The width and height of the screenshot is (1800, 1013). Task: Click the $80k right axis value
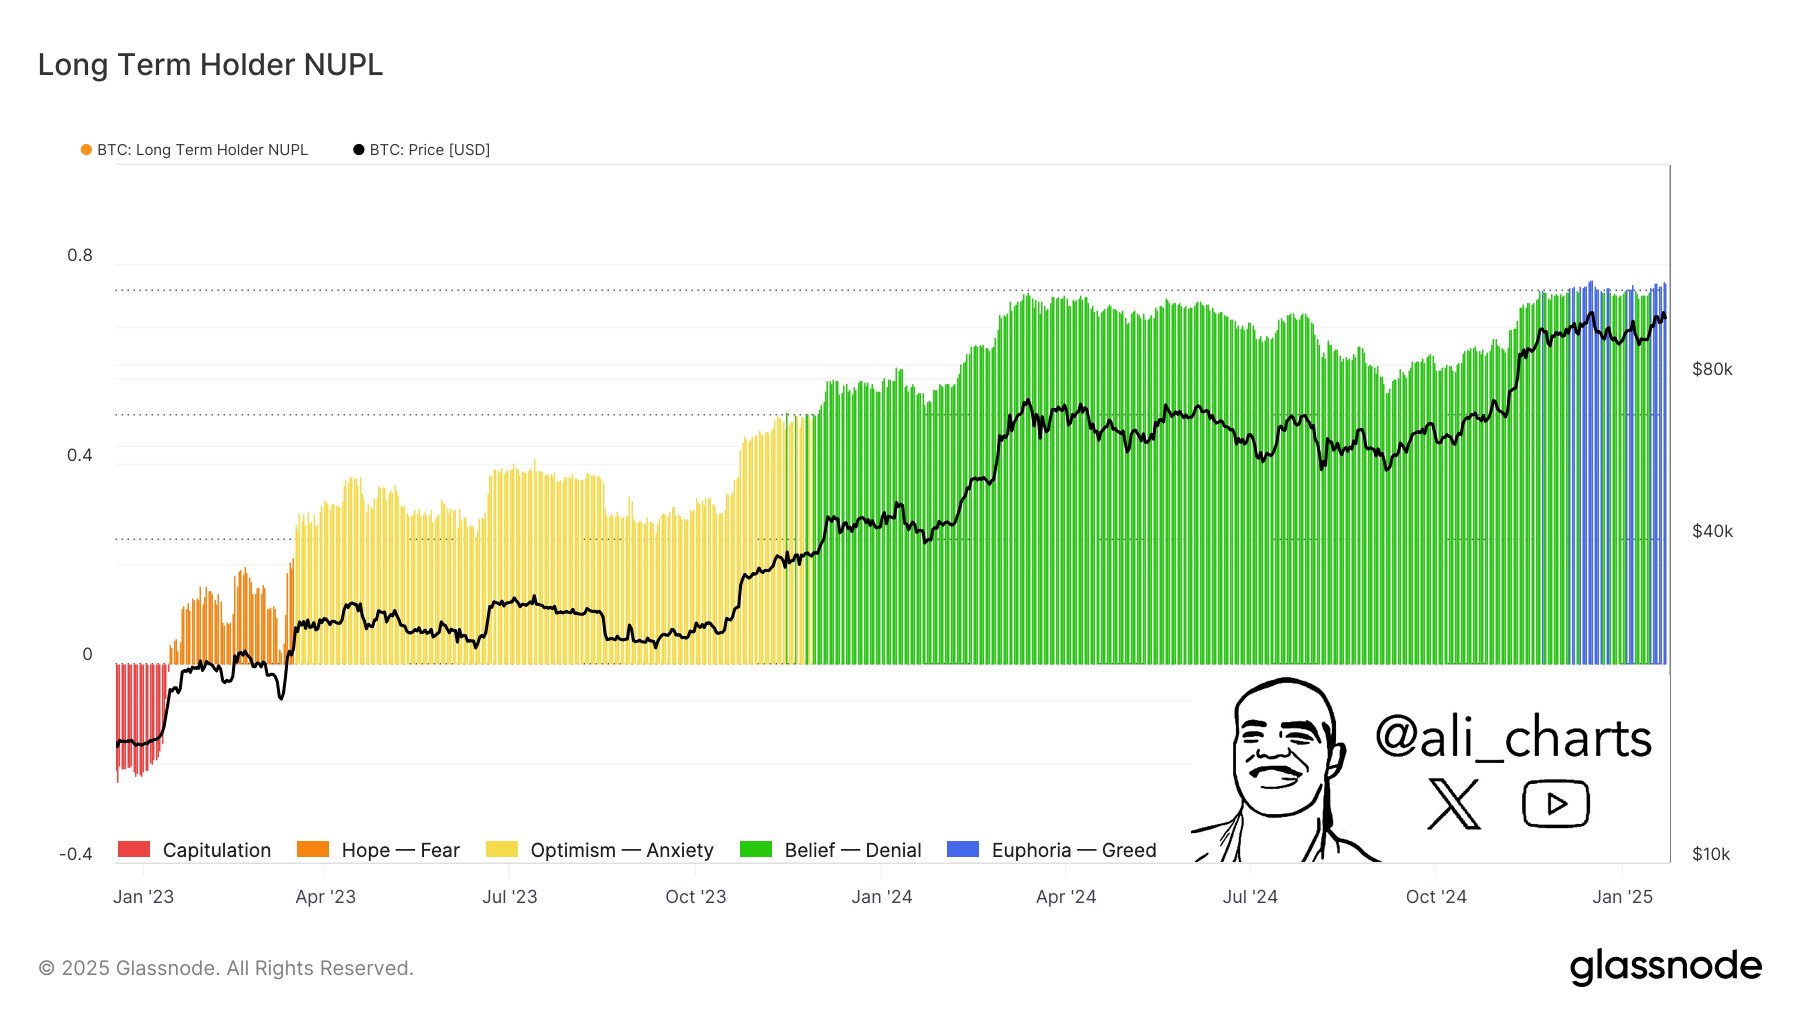tap(1712, 369)
